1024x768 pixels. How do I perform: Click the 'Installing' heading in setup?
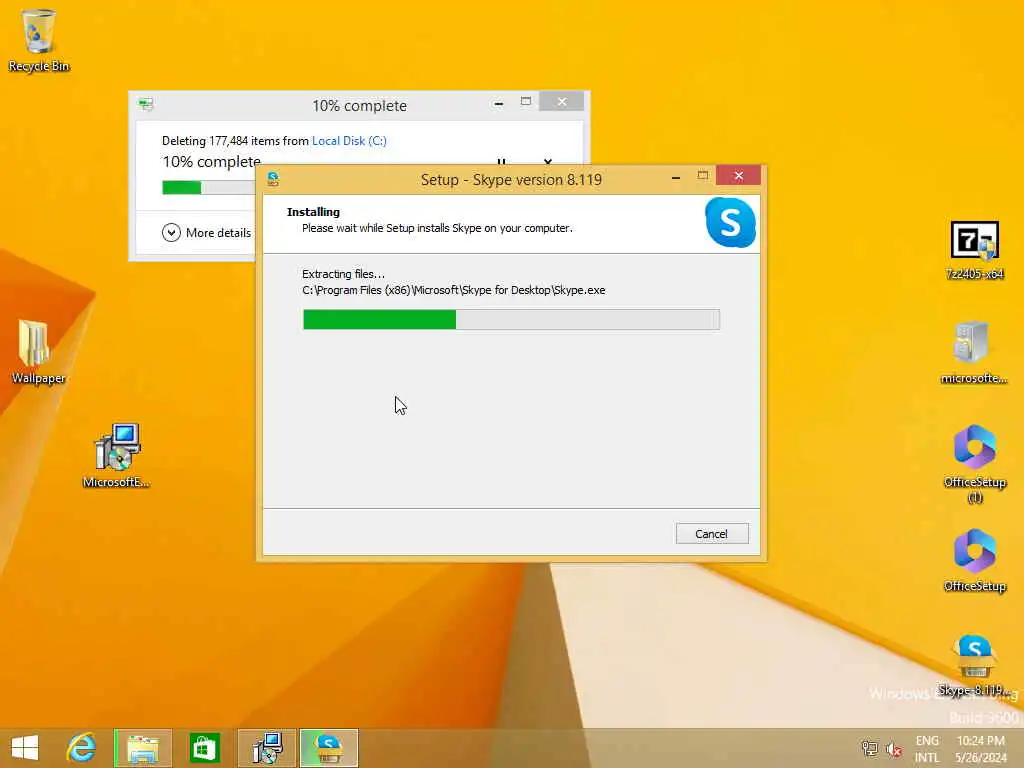313,212
